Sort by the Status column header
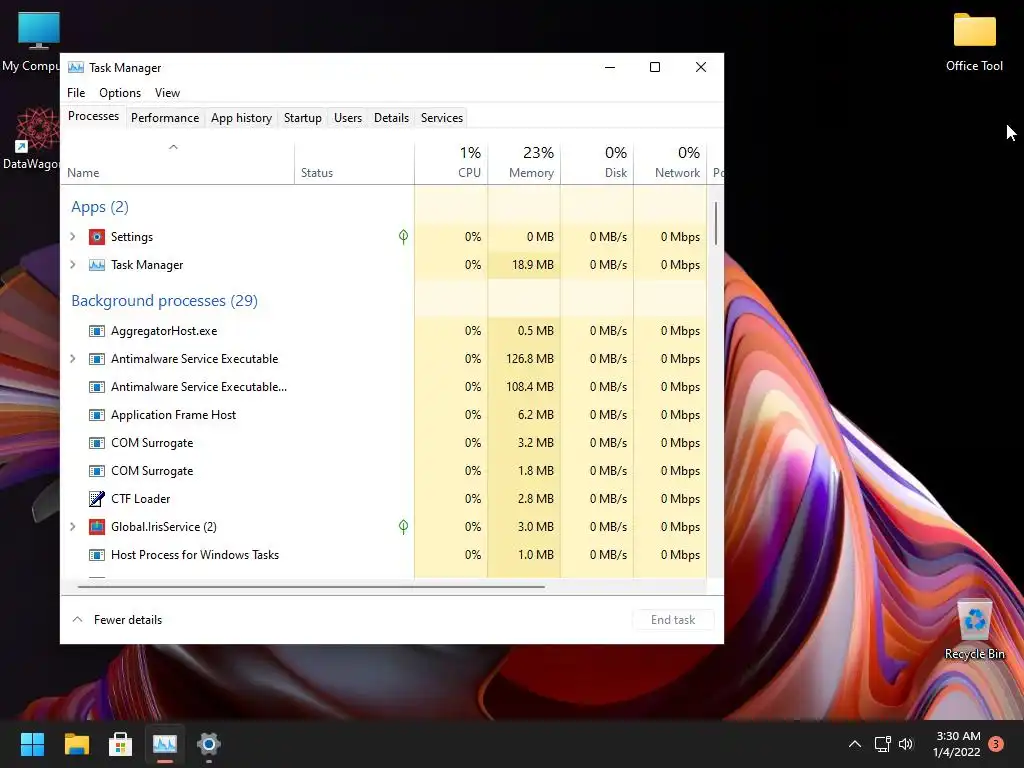 point(354,163)
